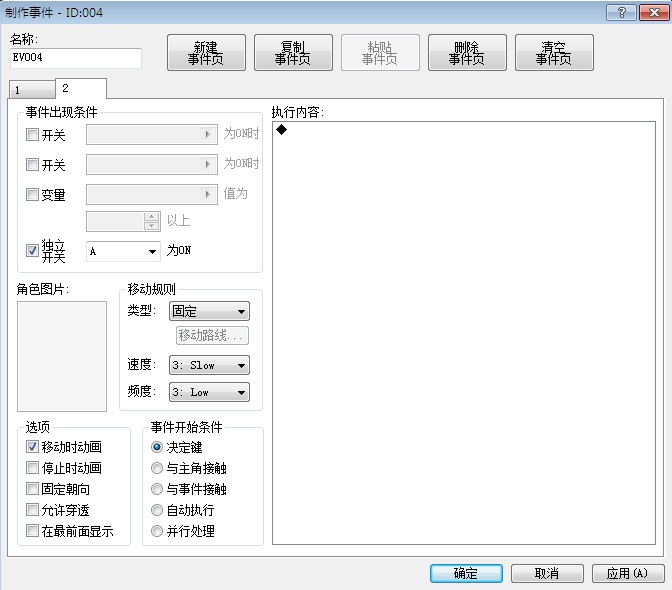Uncheck the 独立开关 checkbox
The width and height of the screenshot is (672, 590).
(x=32, y=251)
